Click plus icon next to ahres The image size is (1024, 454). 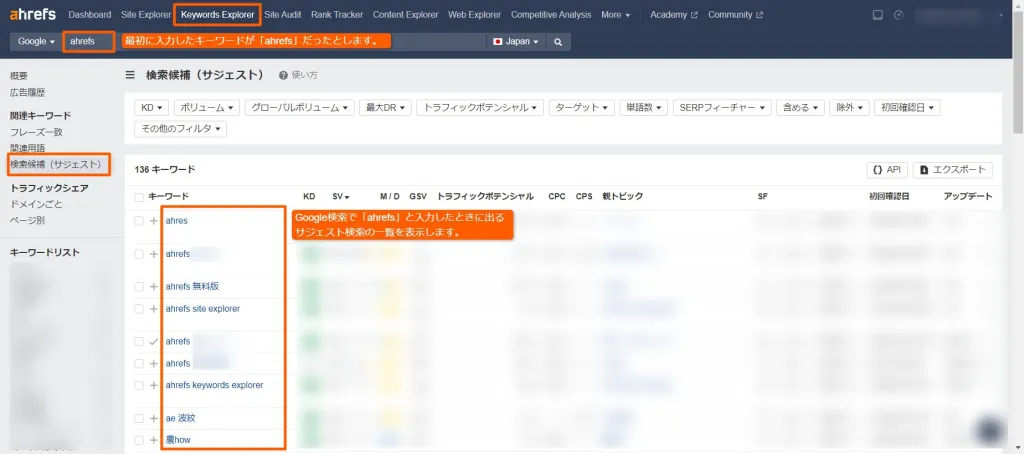point(153,221)
